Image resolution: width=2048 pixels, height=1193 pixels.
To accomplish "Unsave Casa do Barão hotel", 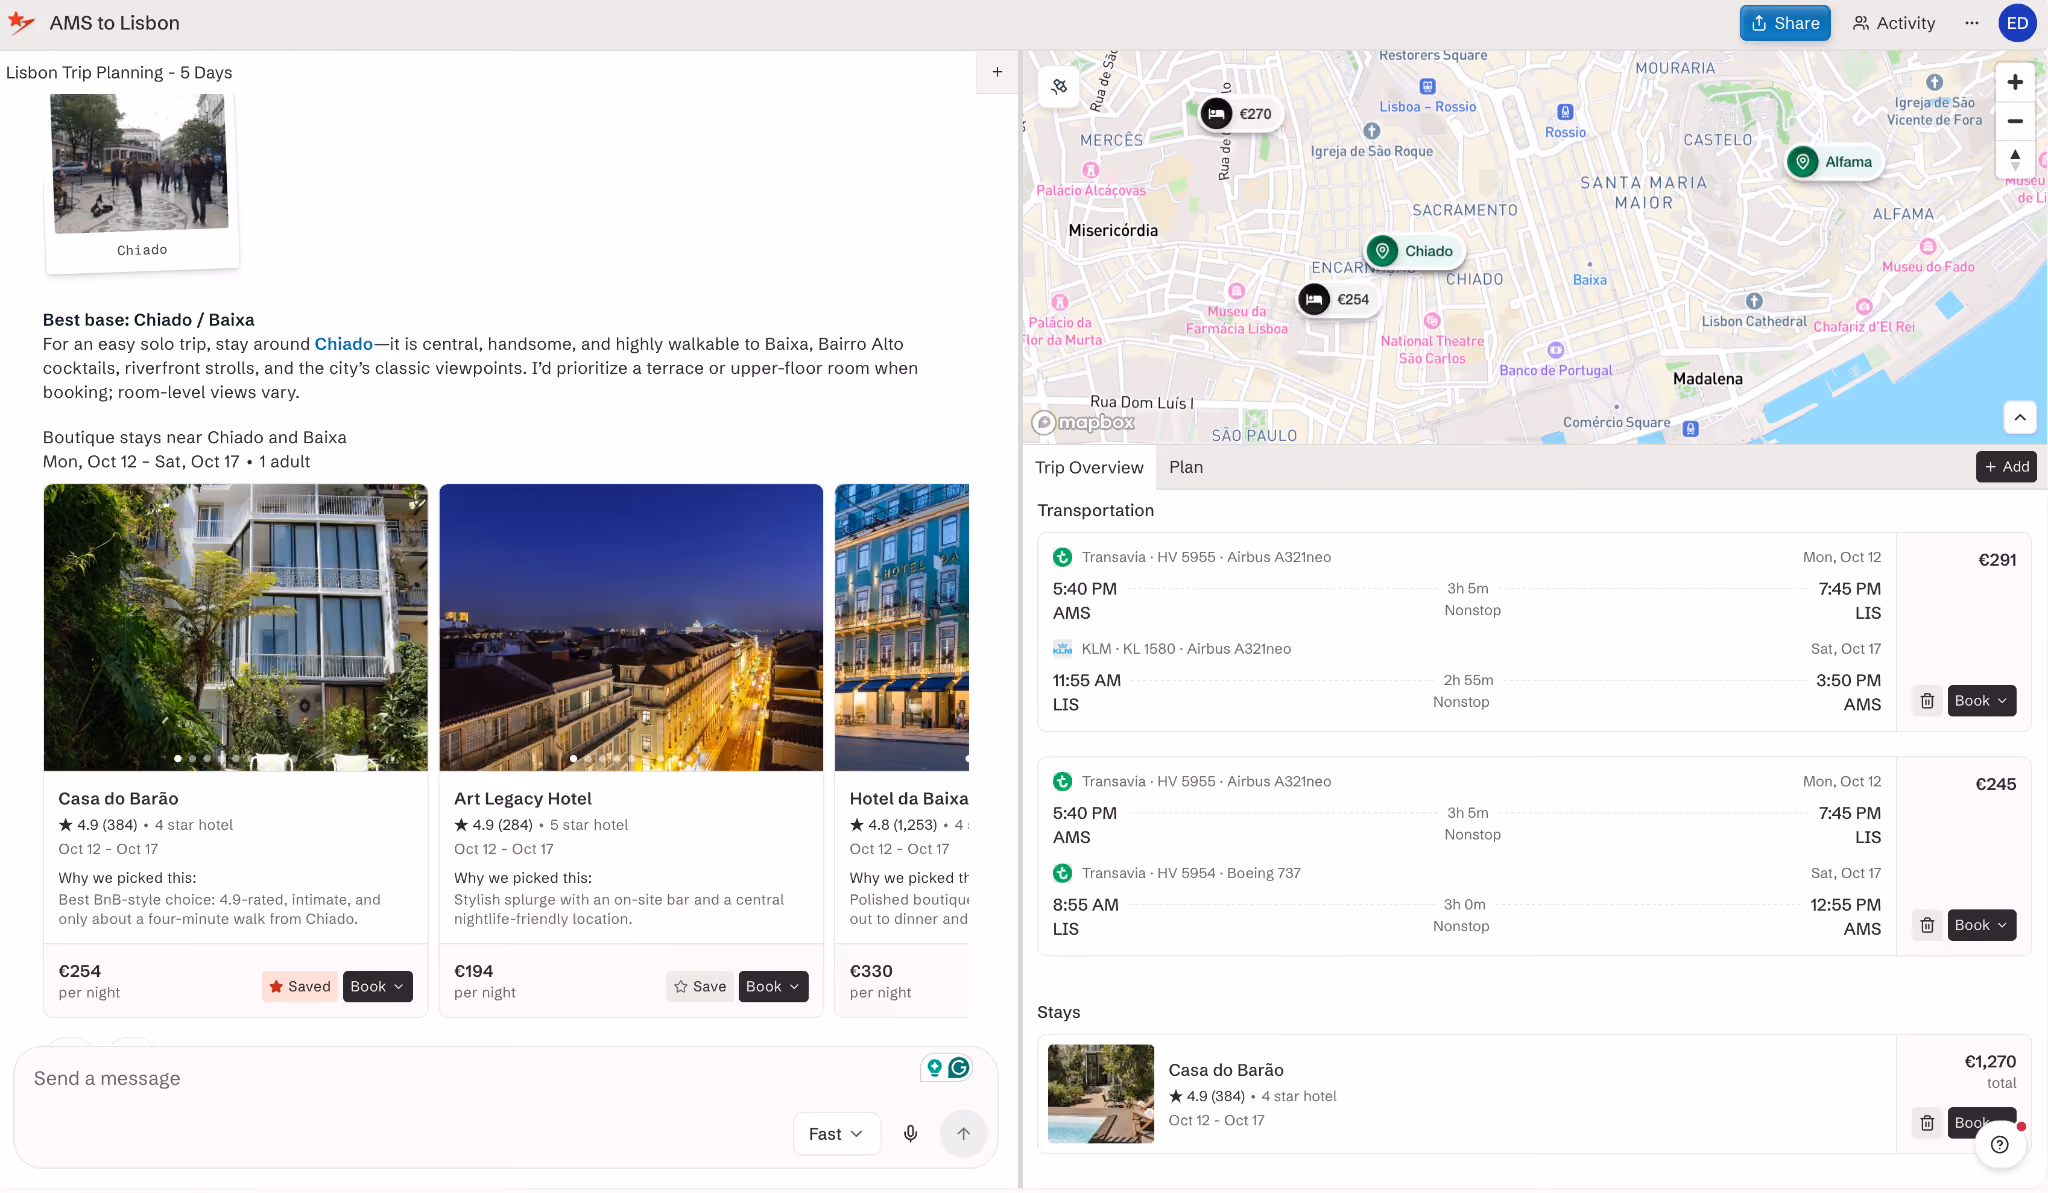I will 300,987.
